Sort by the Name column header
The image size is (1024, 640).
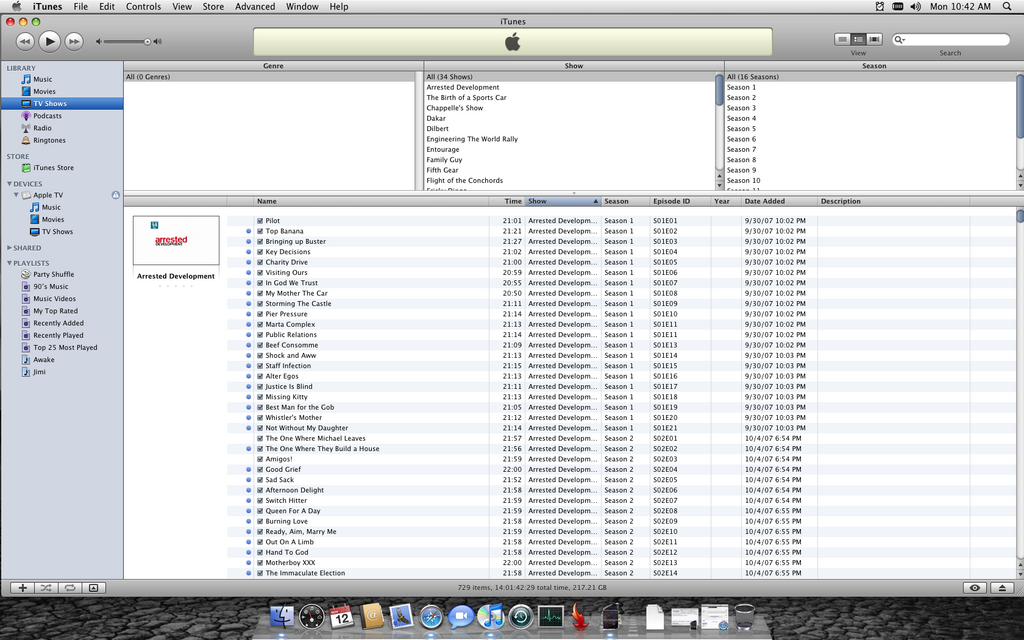click(x=371, y=201)
